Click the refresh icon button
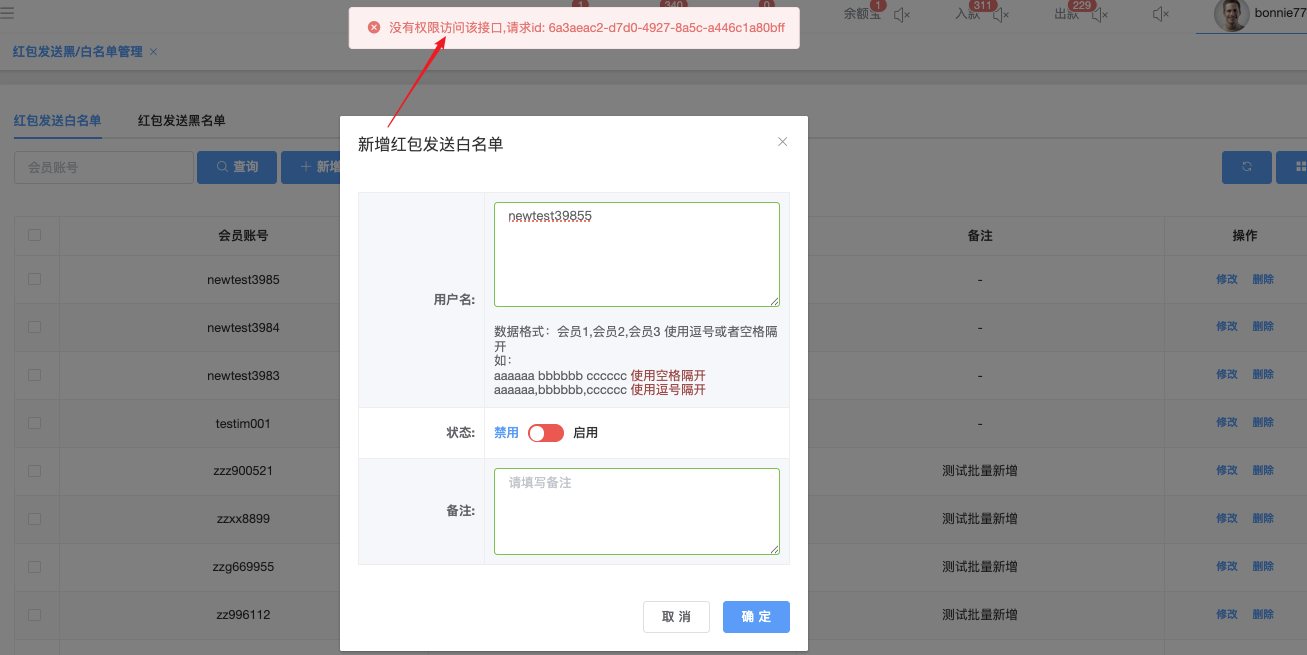Viewport: 1307px width, 655px height. [1246, 167]
